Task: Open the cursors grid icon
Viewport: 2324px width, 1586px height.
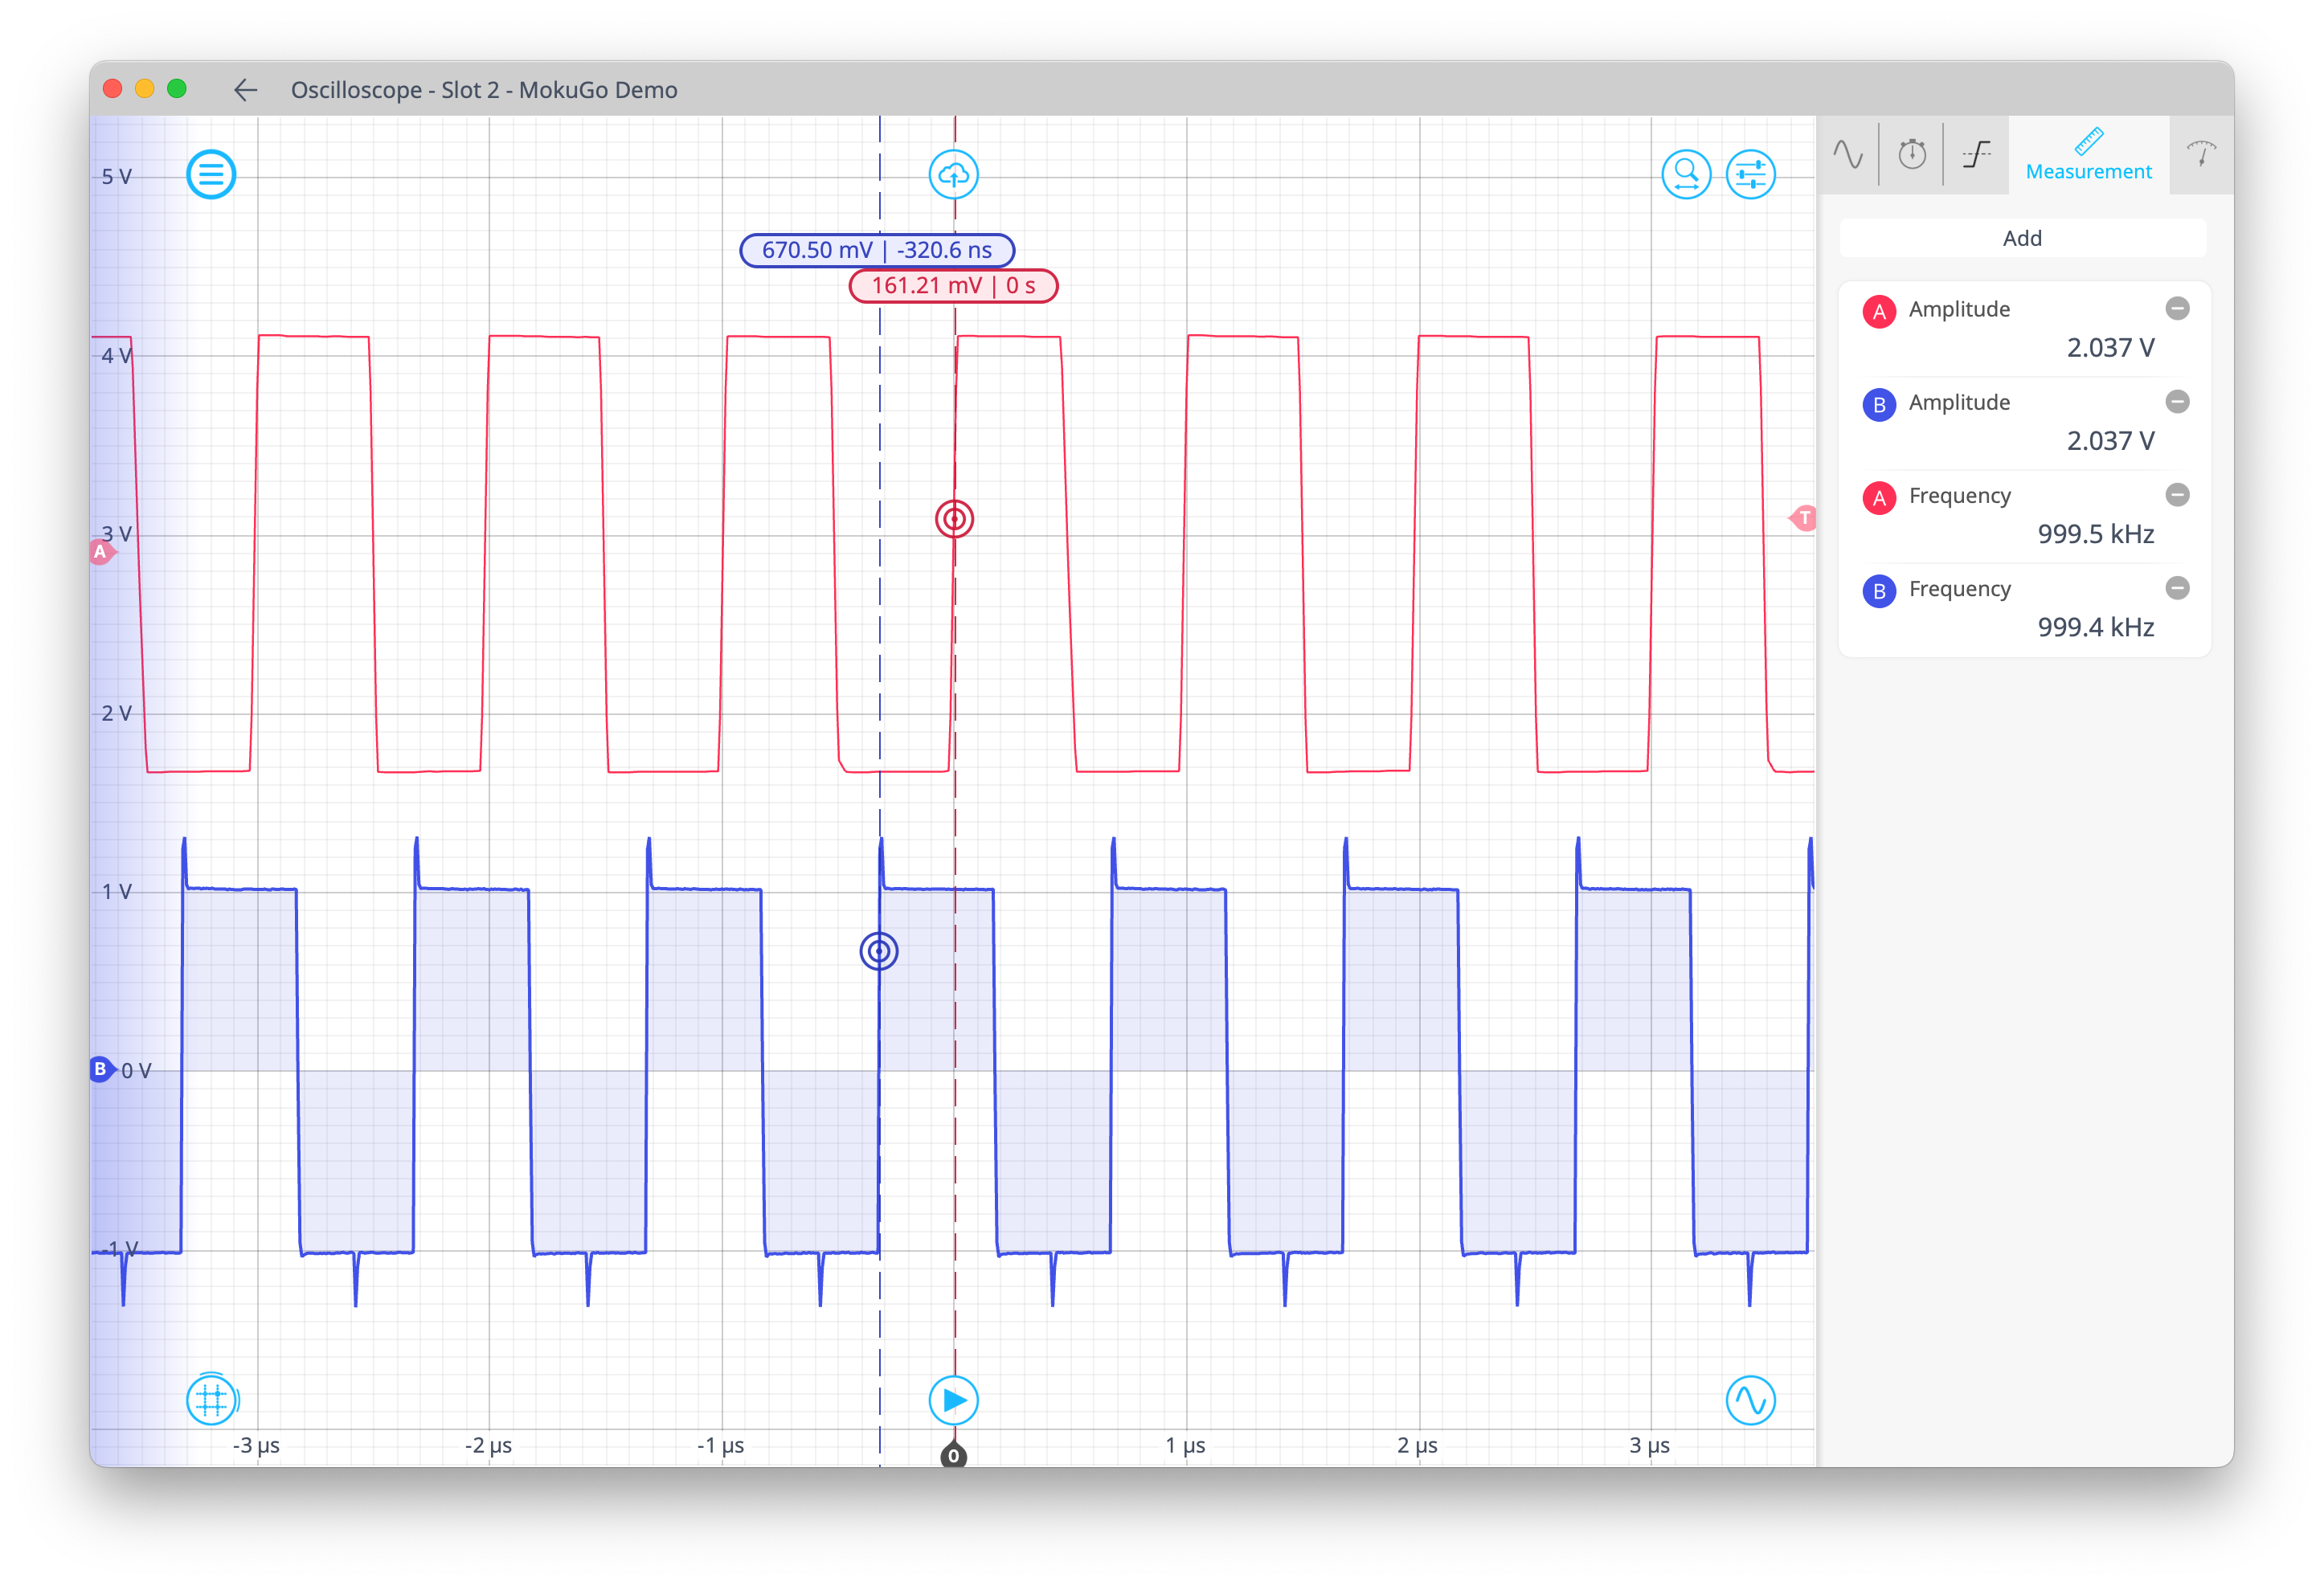Action: click(x=211, y=1399)
